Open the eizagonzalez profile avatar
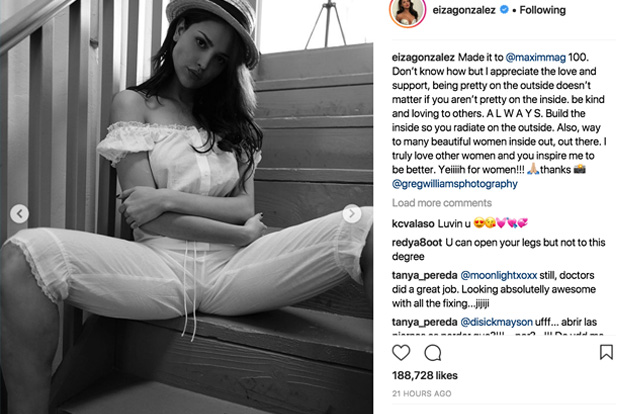Screen dimensions: 621x414 [408, 11]
